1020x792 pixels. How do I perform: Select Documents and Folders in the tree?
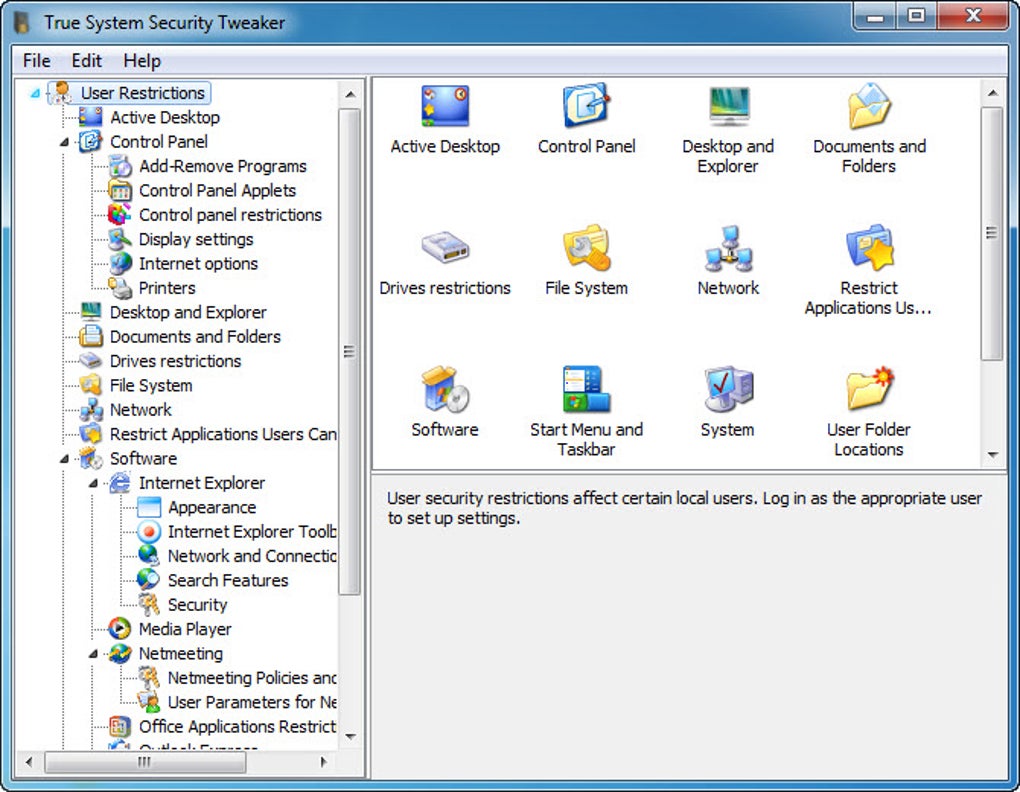tap(195, 337)
